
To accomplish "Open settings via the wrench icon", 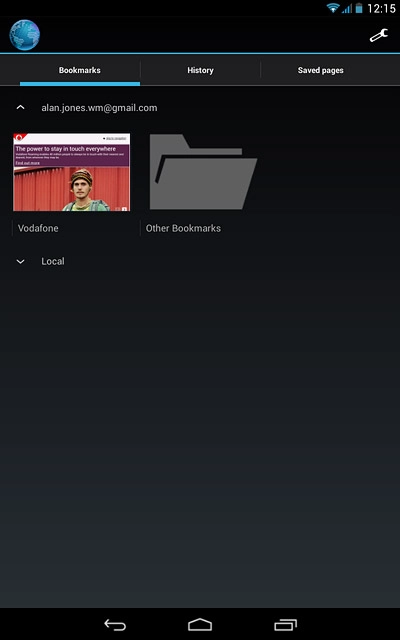I will click(x=379, y=36).
